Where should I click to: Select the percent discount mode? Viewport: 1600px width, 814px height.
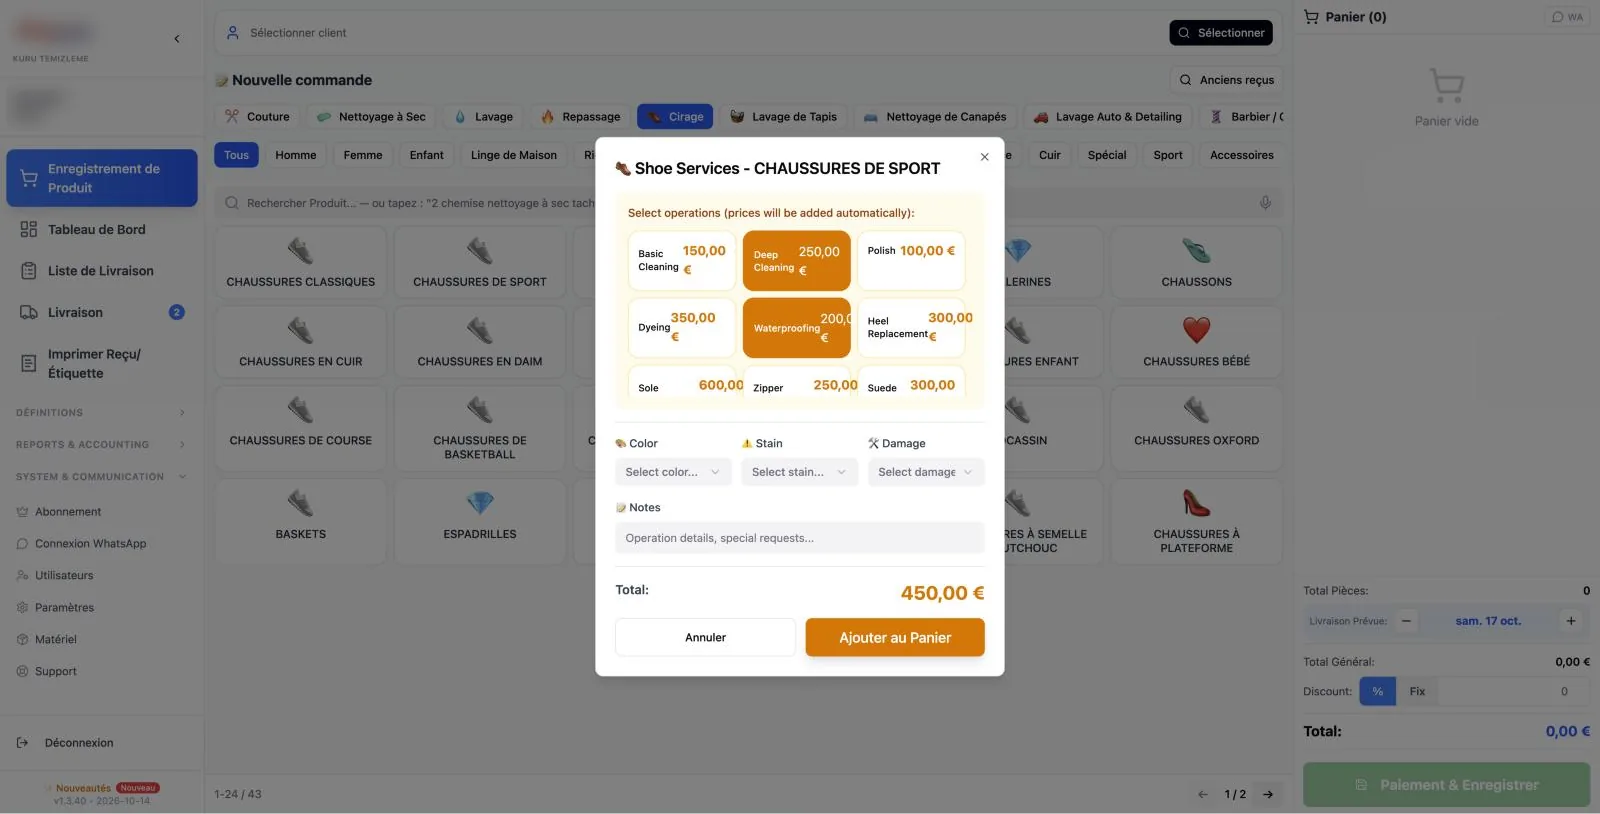click(x=1377, y=691)
